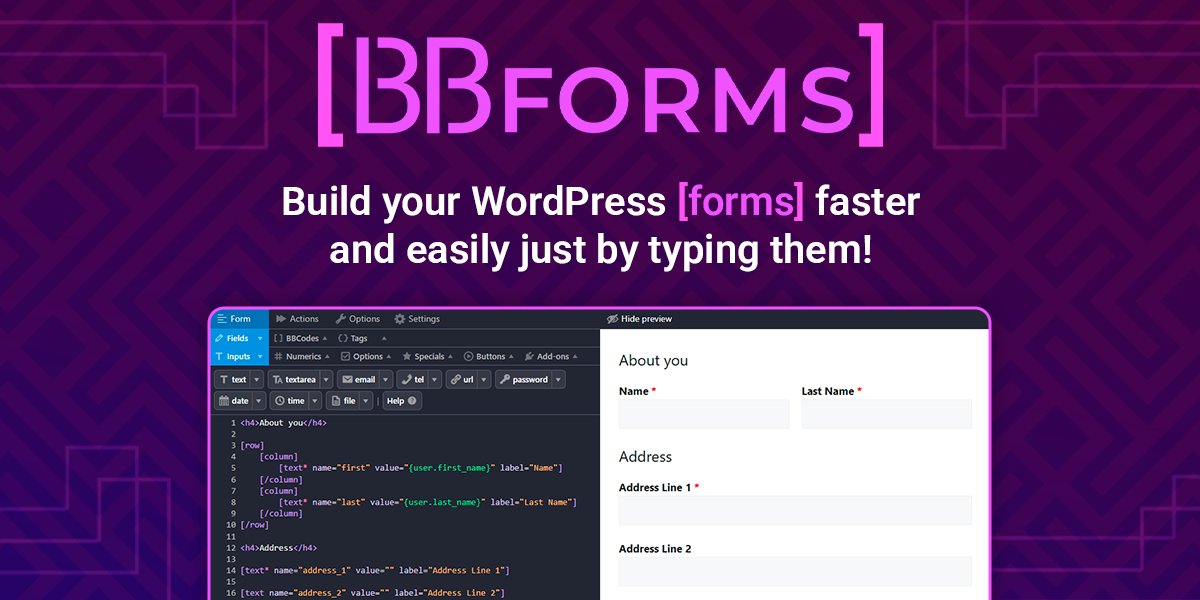Switch to the Form tab
This screenshot has height=600, width=1200.
[239, 319]
